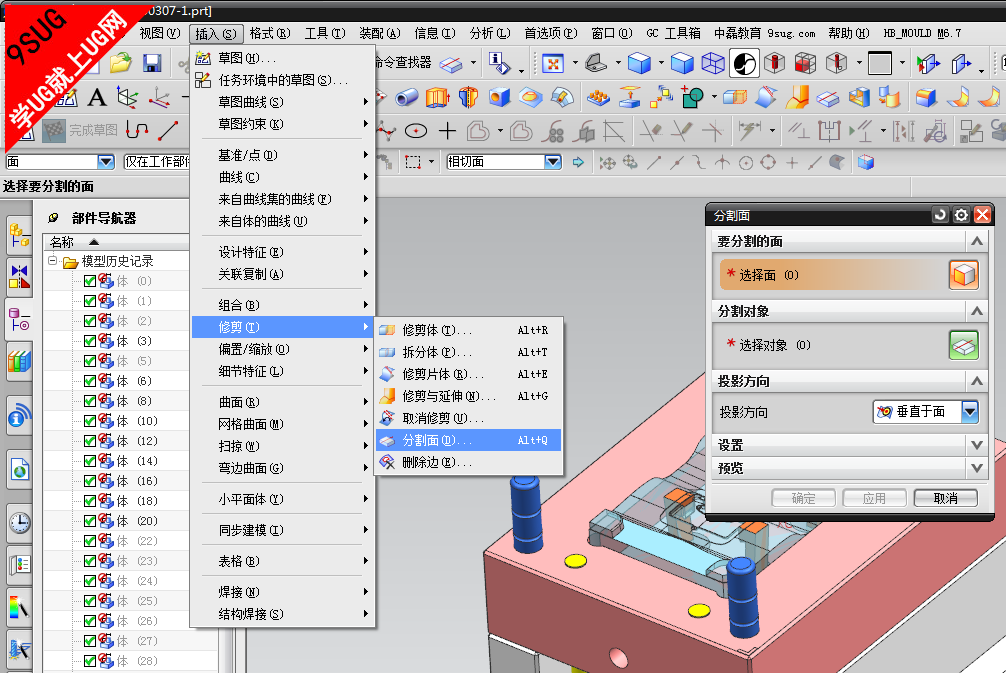
Task: Click the 选择面 (0) selection field
Action: point(833,275)
